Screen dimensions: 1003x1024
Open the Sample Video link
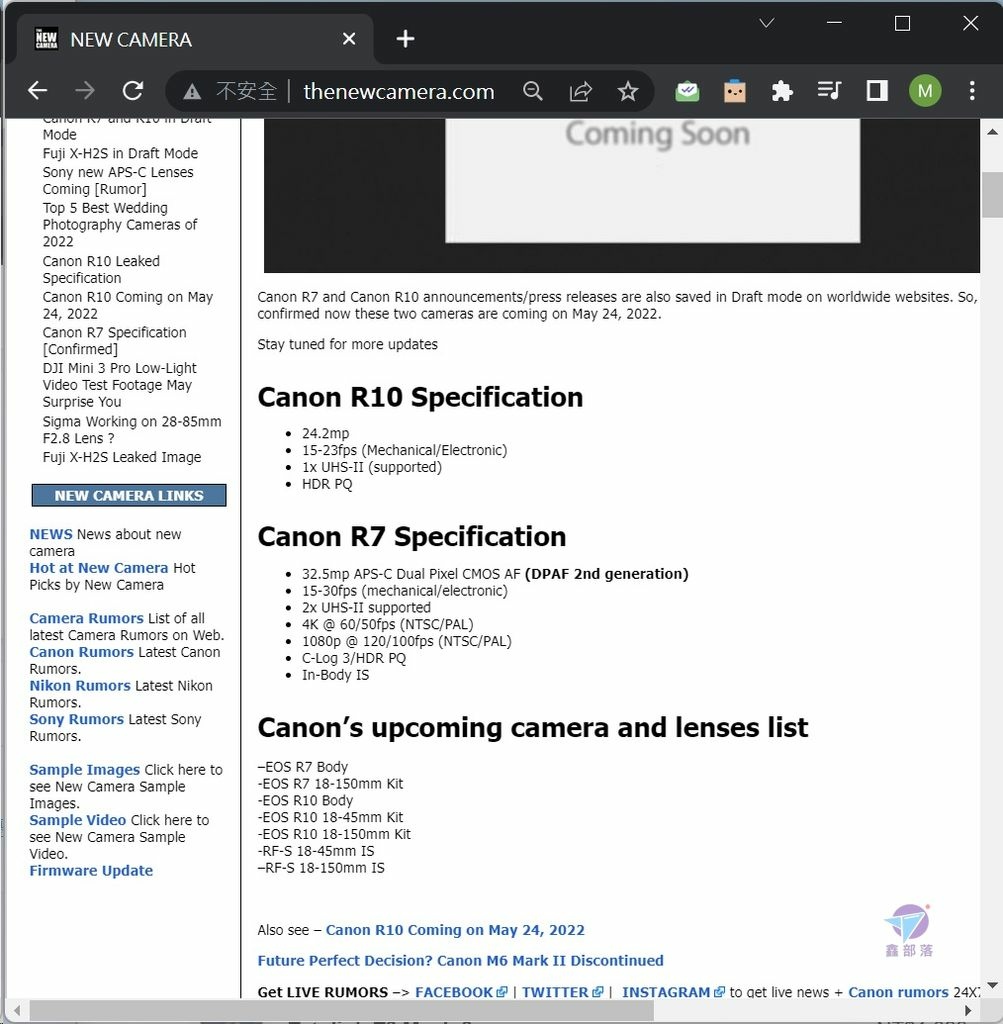(x=78, y=820)
